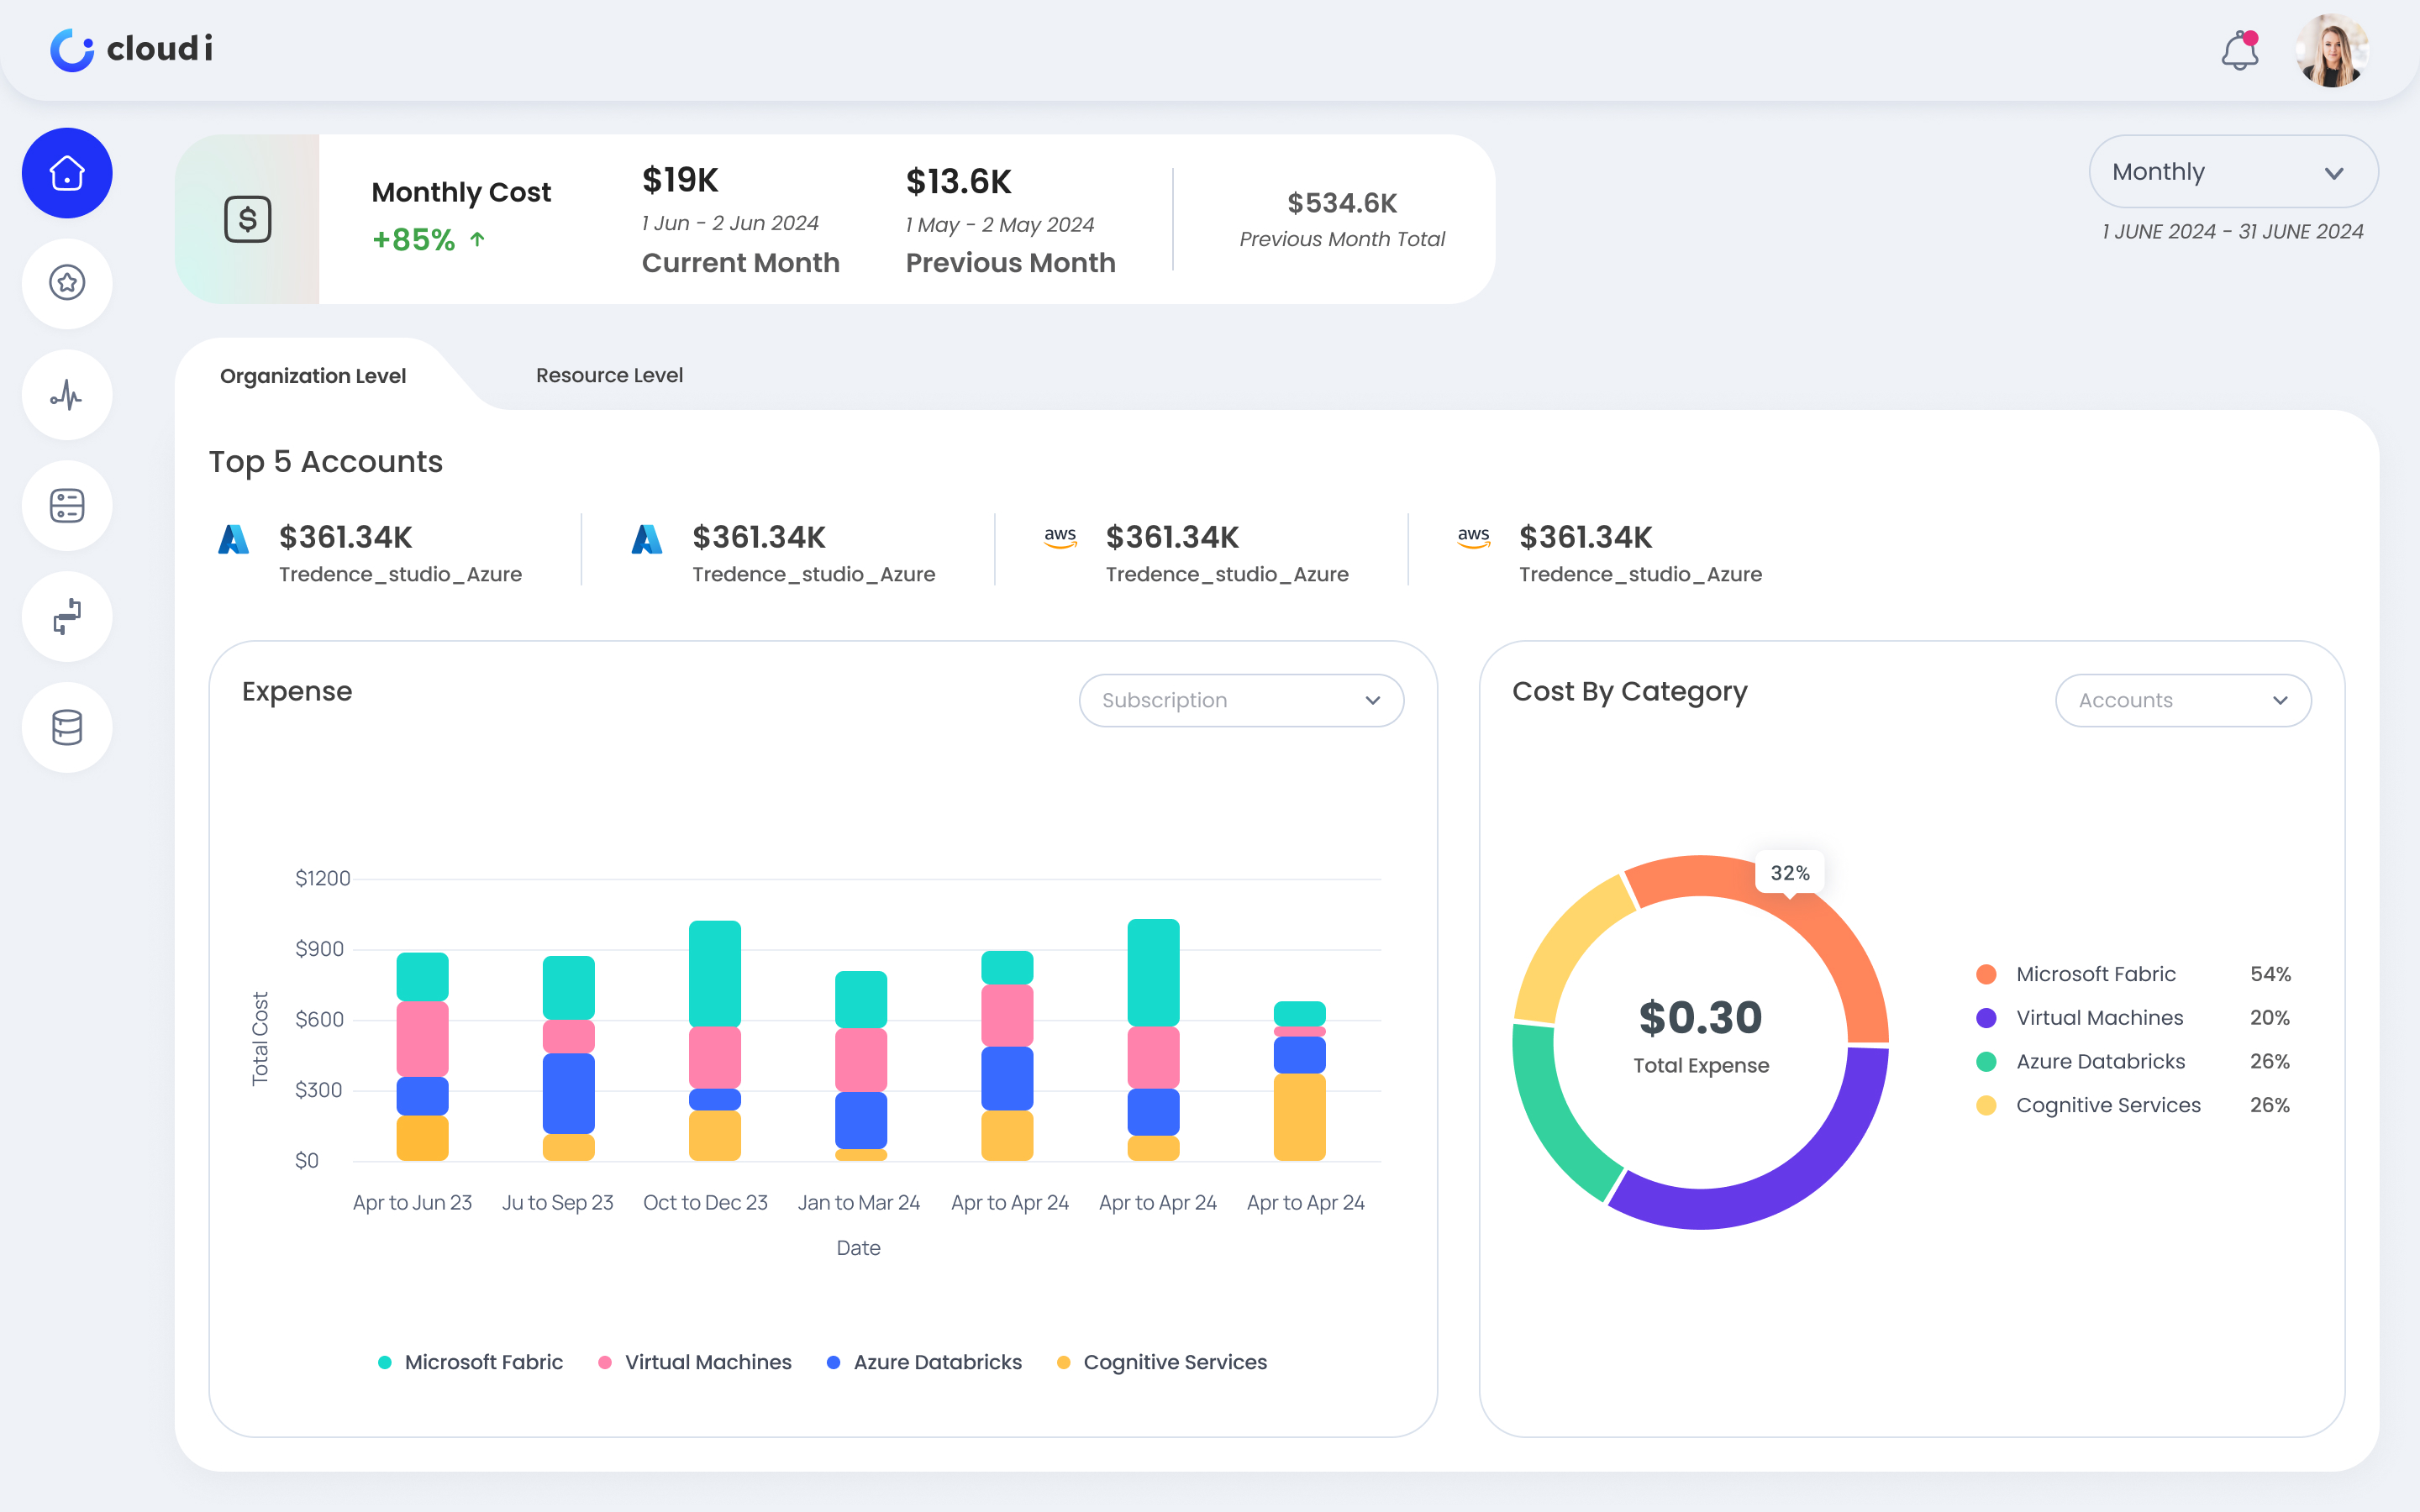Click the Ju to Sep 23 bar
The width and height of the screenshot is (2420, 1512).
click(569, 1059)
